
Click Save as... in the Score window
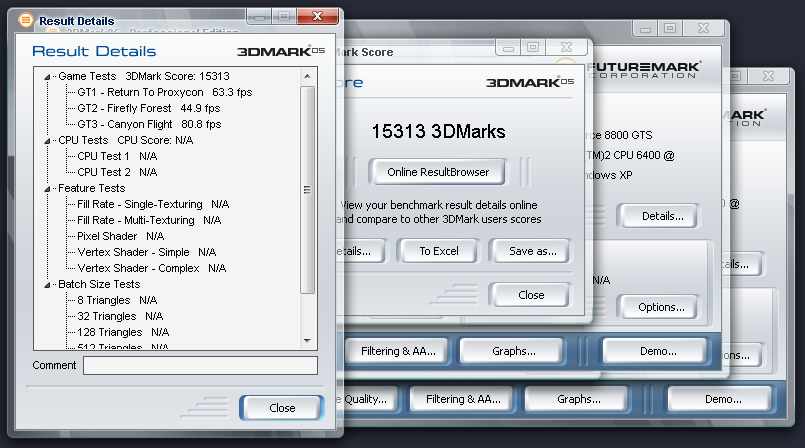(x=532, y=251)
